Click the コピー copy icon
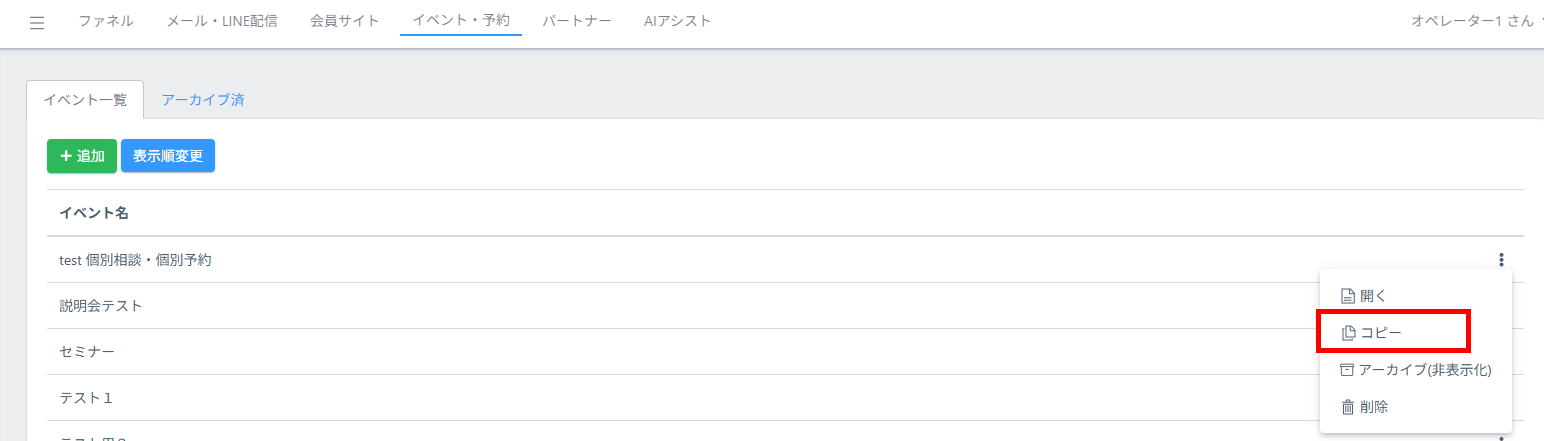The height and width of the screenshot is (441, 1544). [x=1348, y=333]
